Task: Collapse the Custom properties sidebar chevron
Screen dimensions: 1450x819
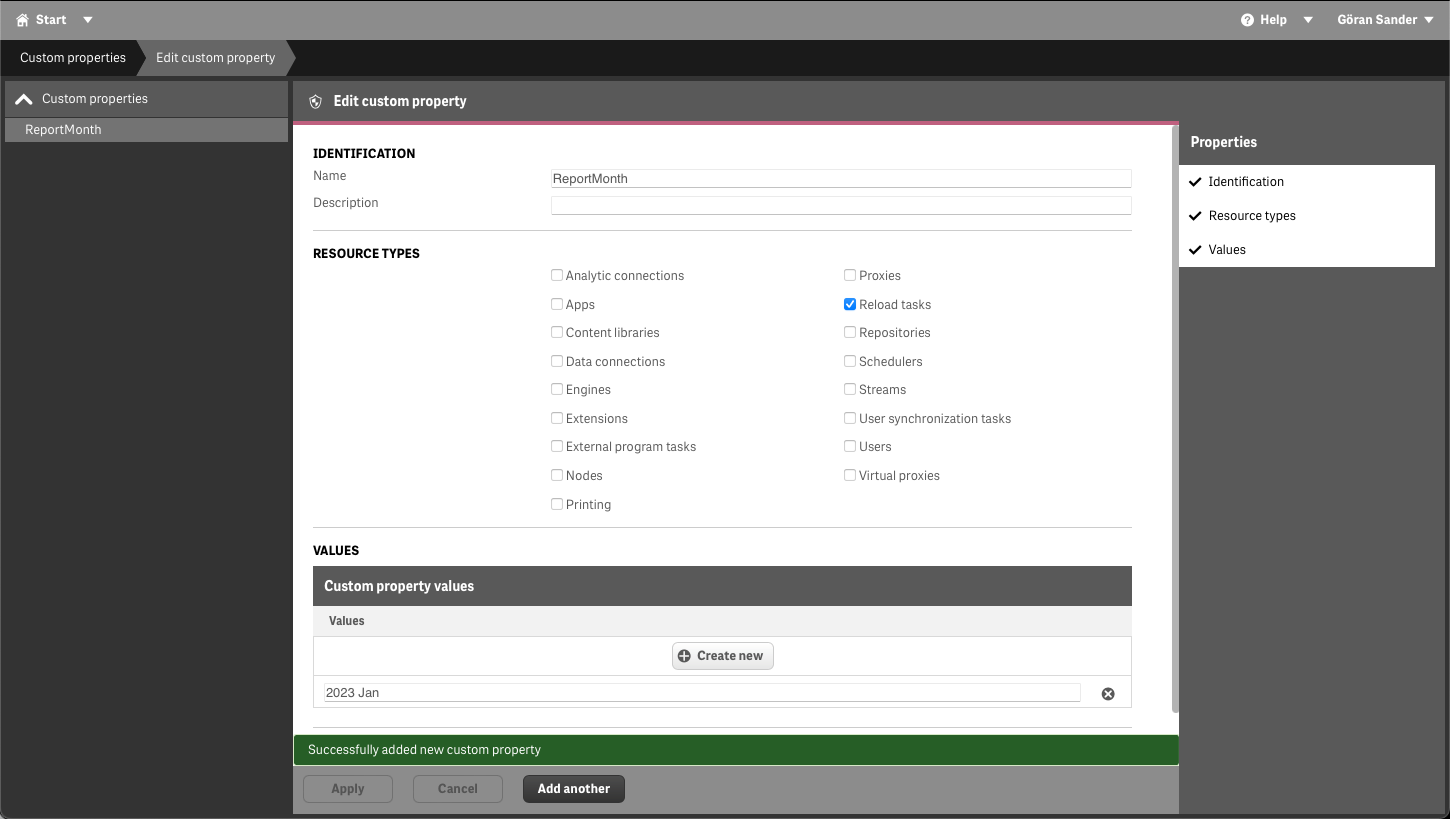Action: click(24, 99)
